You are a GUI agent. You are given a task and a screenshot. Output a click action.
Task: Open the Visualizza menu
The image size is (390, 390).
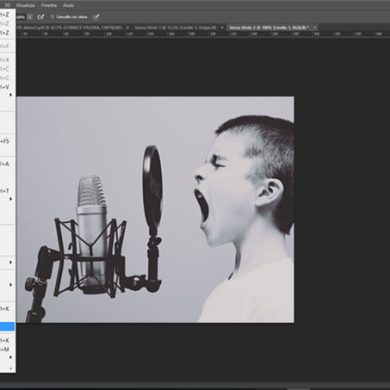(x=25, y=5)
